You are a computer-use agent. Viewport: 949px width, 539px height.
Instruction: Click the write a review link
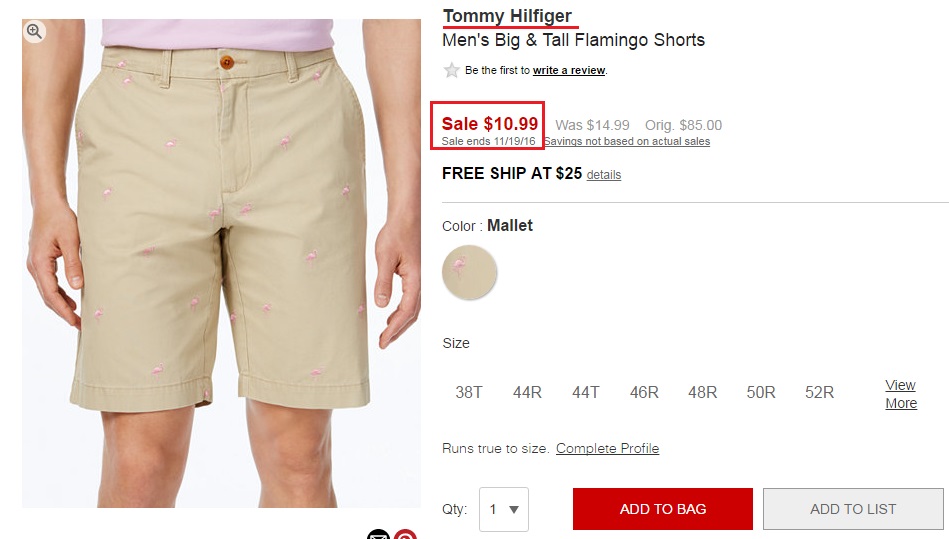coord(569,70)
